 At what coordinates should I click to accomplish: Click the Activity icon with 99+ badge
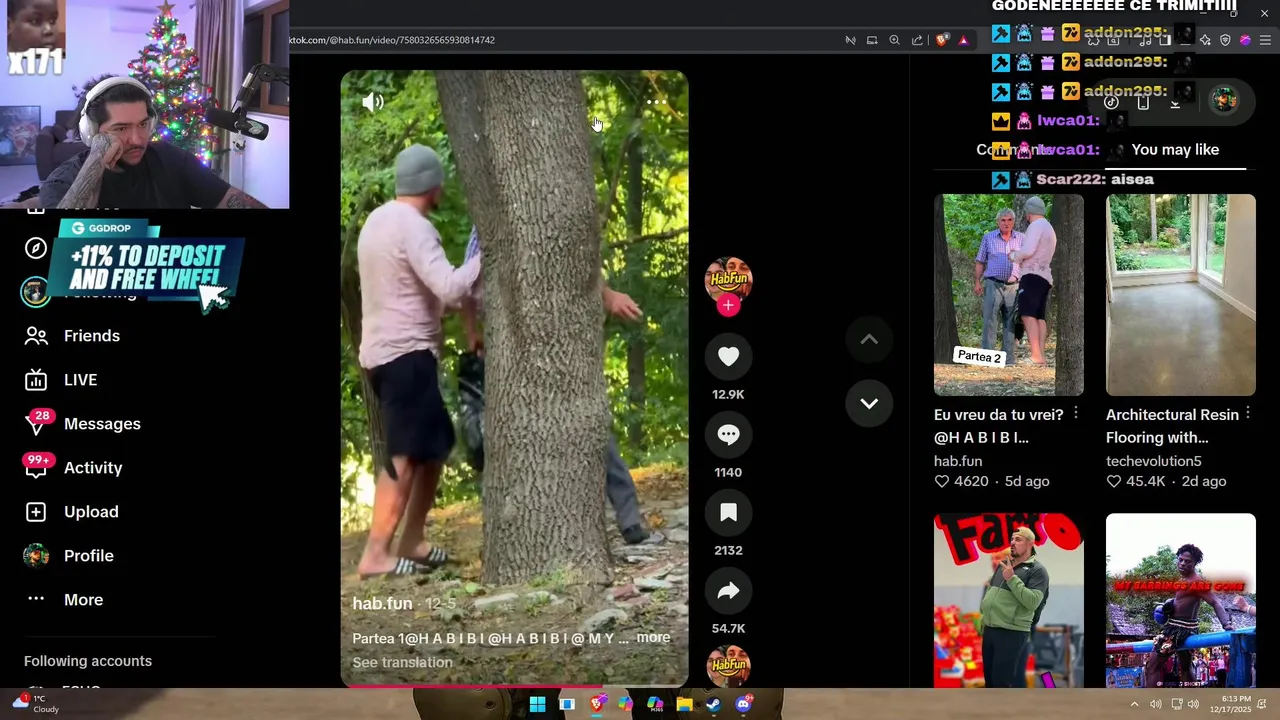pos(36,467)
